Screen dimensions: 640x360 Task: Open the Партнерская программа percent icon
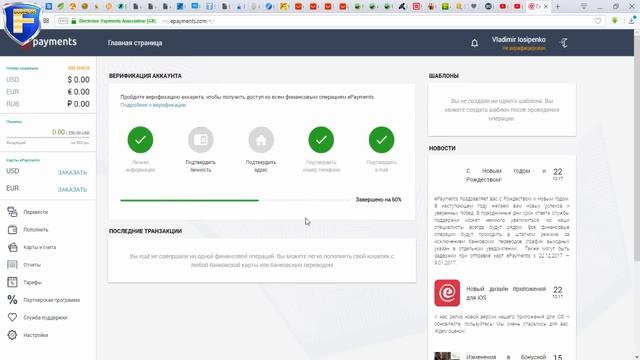12,300
